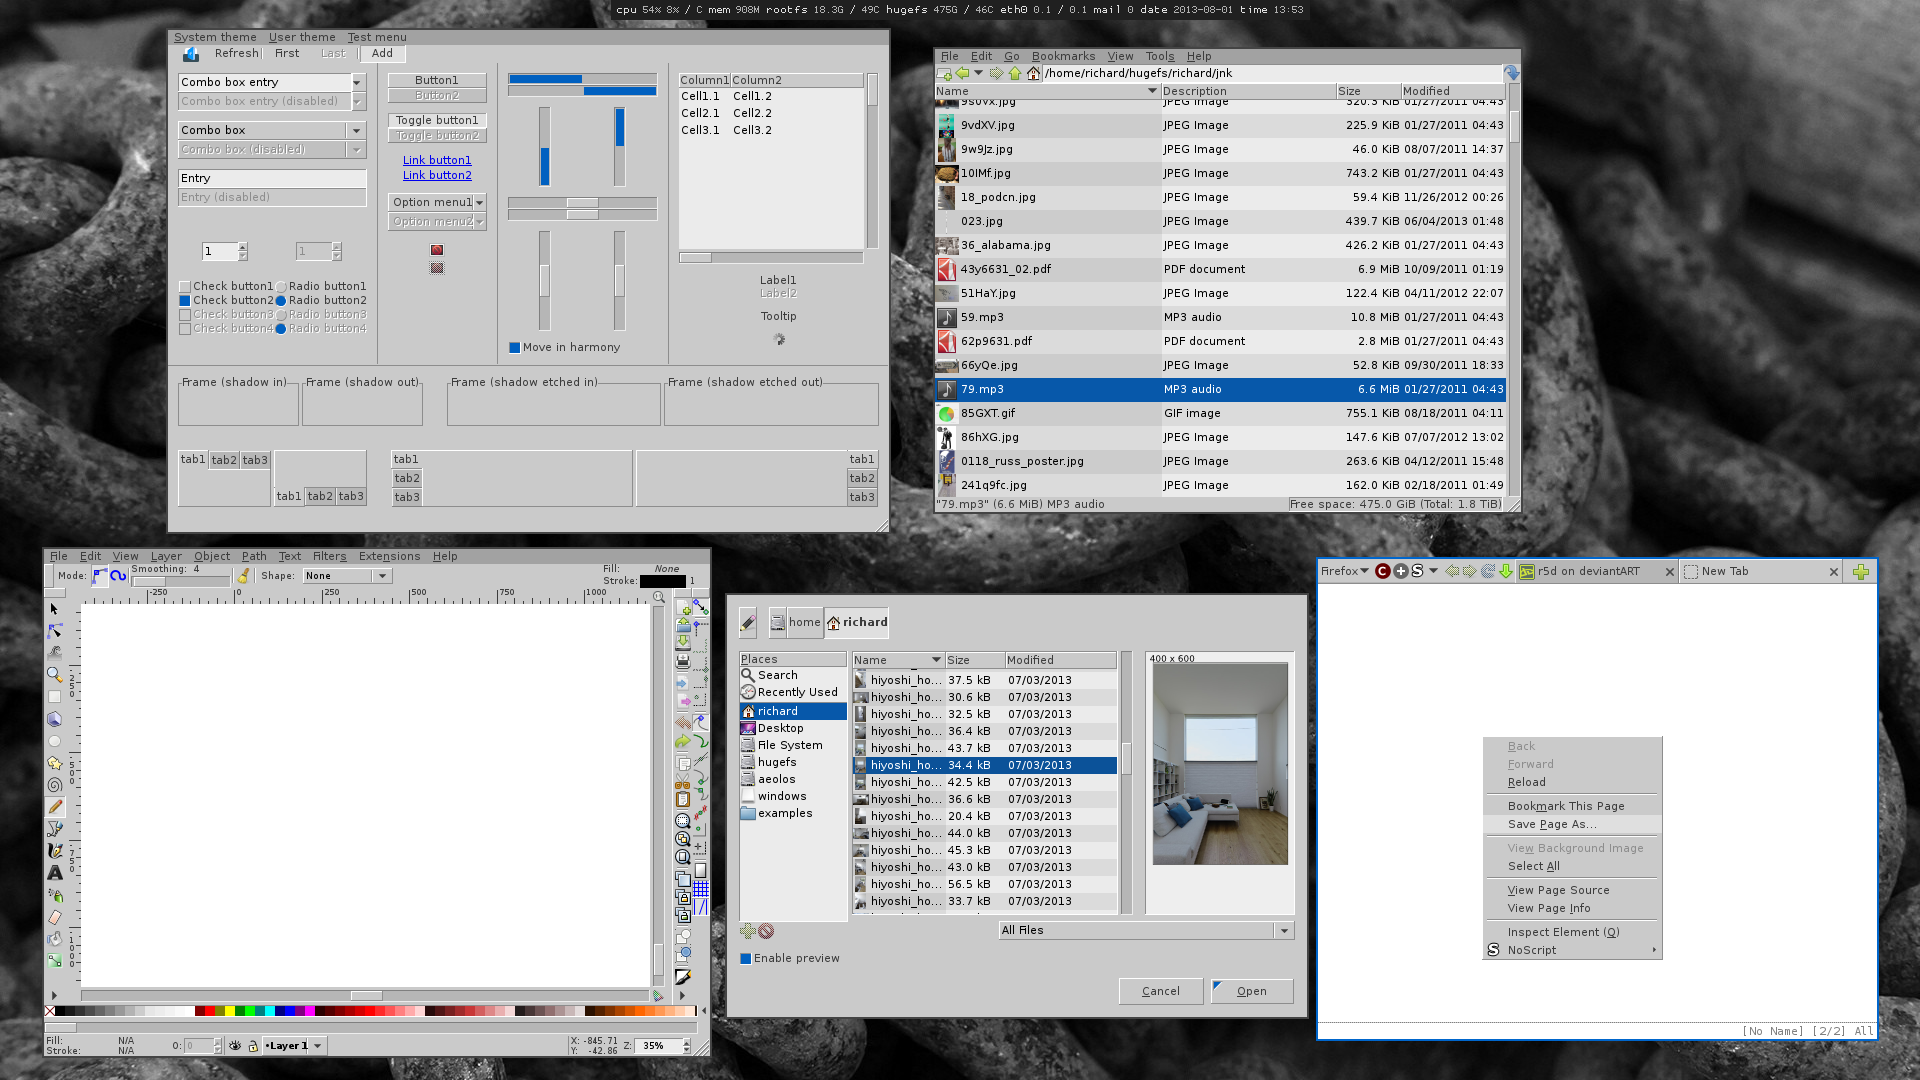Toggle Enable preview checkbox
The height and width of the screenshot is (1080, 1920).
(x=745, y=959)
